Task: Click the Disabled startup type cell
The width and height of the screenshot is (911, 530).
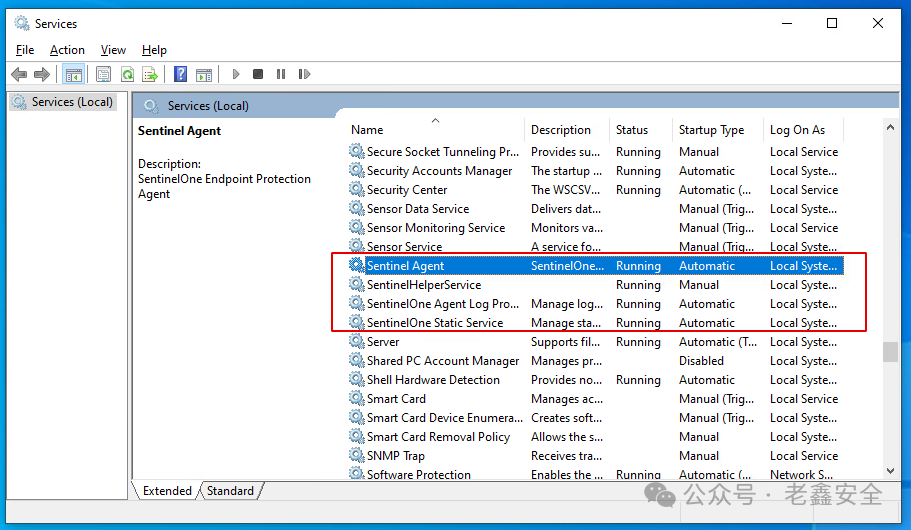Action: (701, 361)
